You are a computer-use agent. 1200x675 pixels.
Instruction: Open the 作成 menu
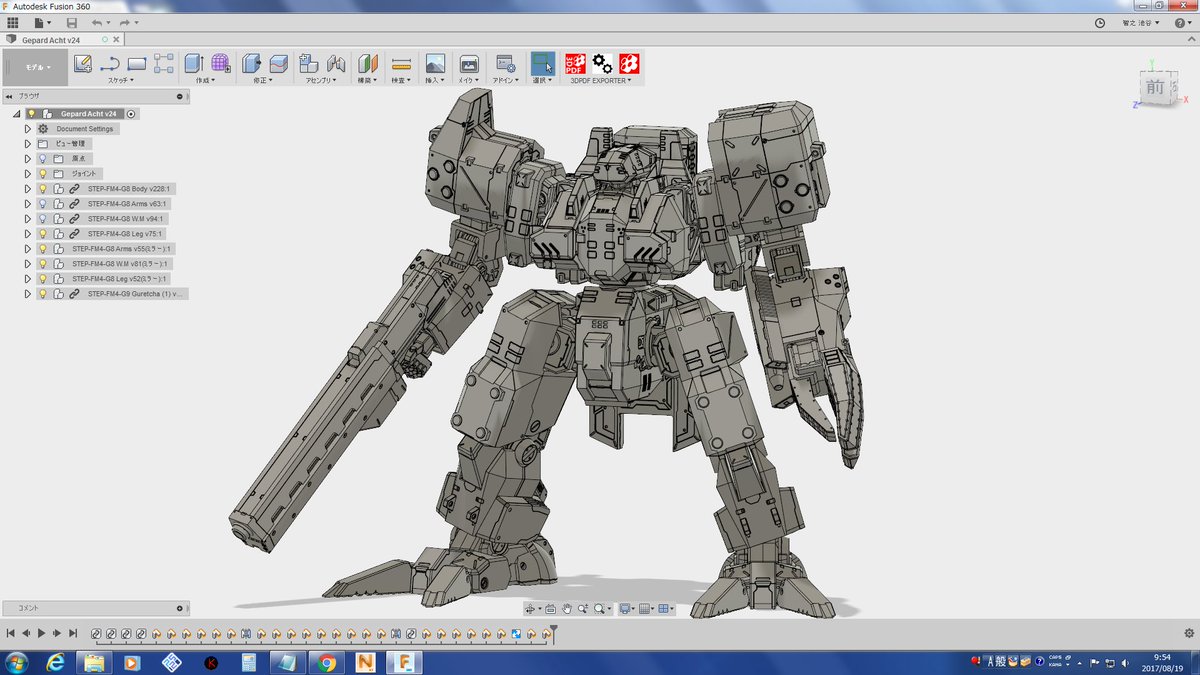207,80
